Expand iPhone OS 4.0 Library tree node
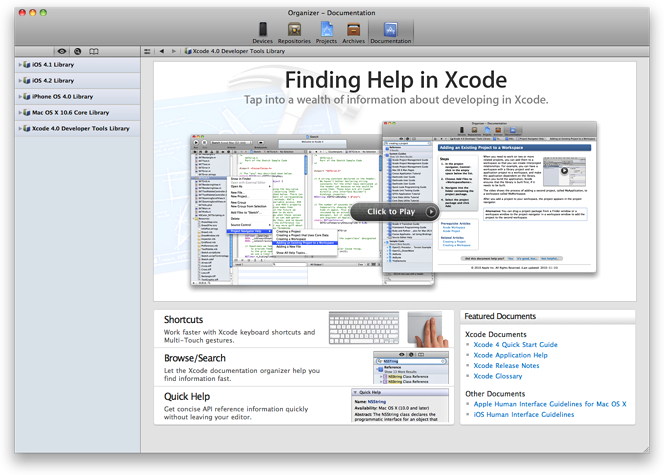664x475 pixels. [20, 97]
